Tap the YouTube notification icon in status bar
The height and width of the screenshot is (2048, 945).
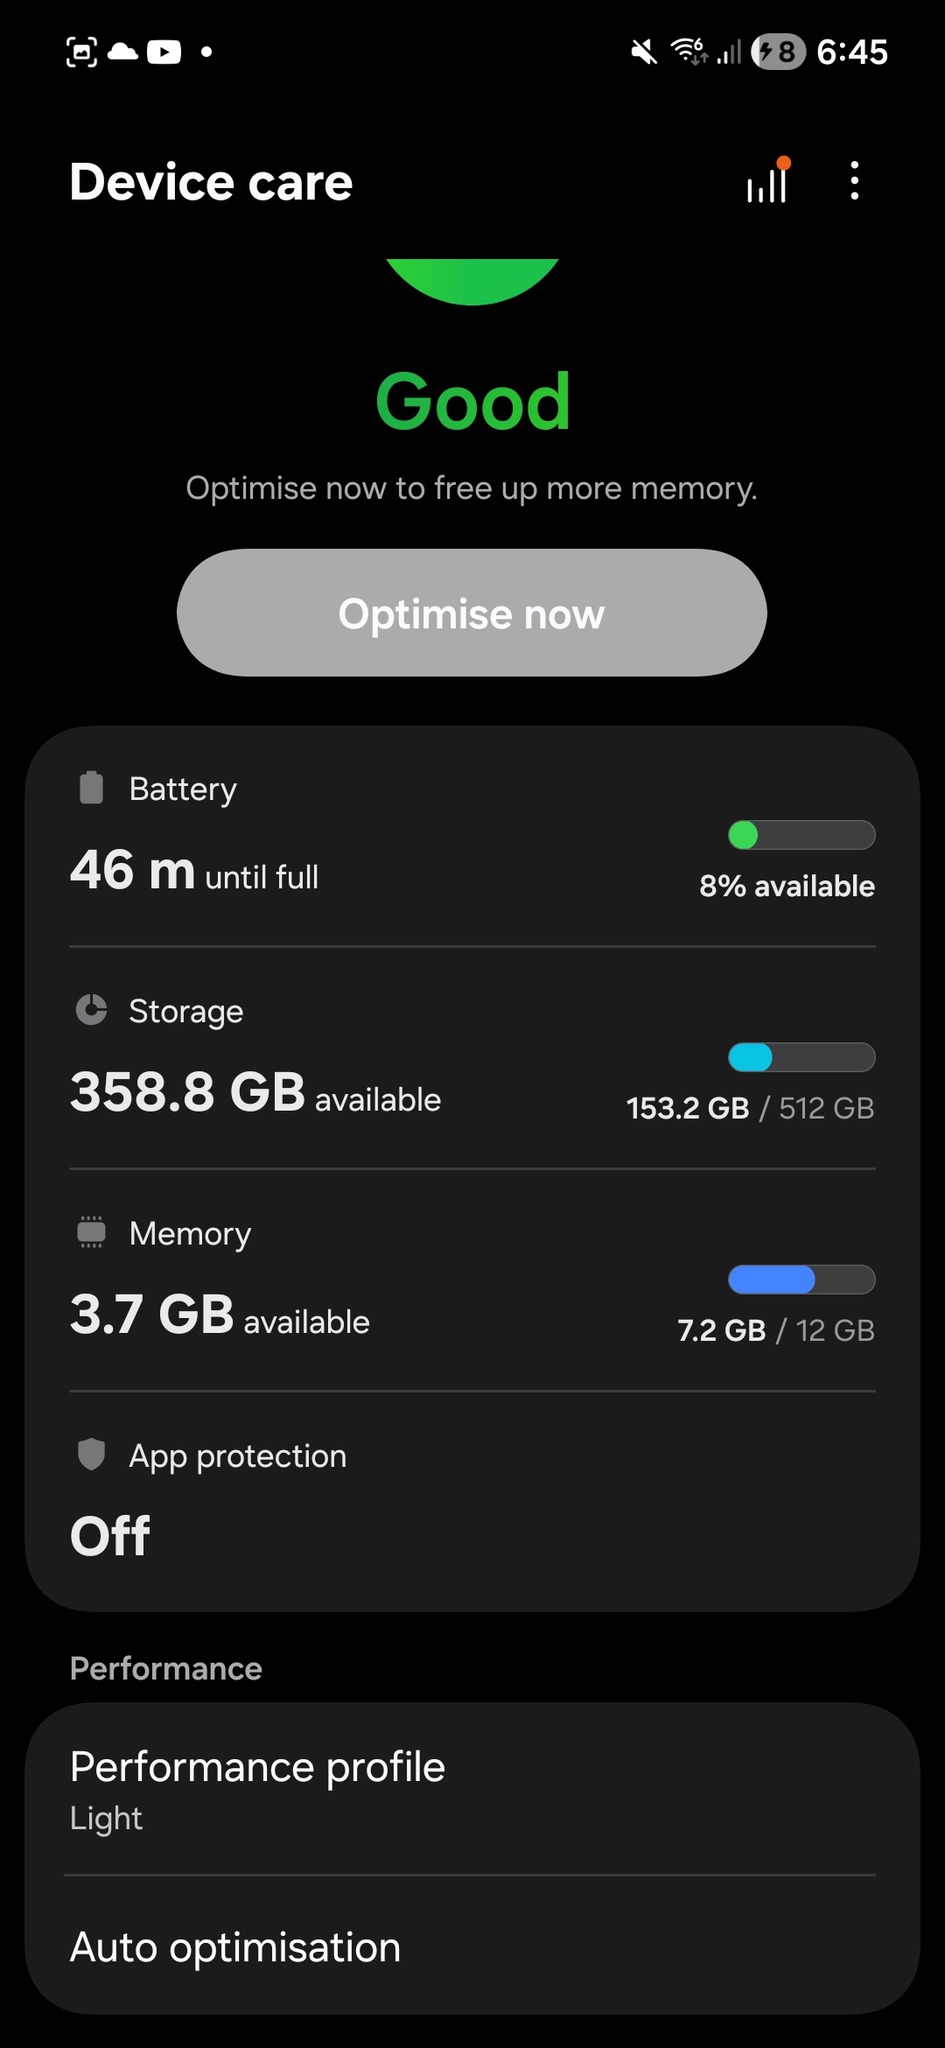[x=164, y=51]
